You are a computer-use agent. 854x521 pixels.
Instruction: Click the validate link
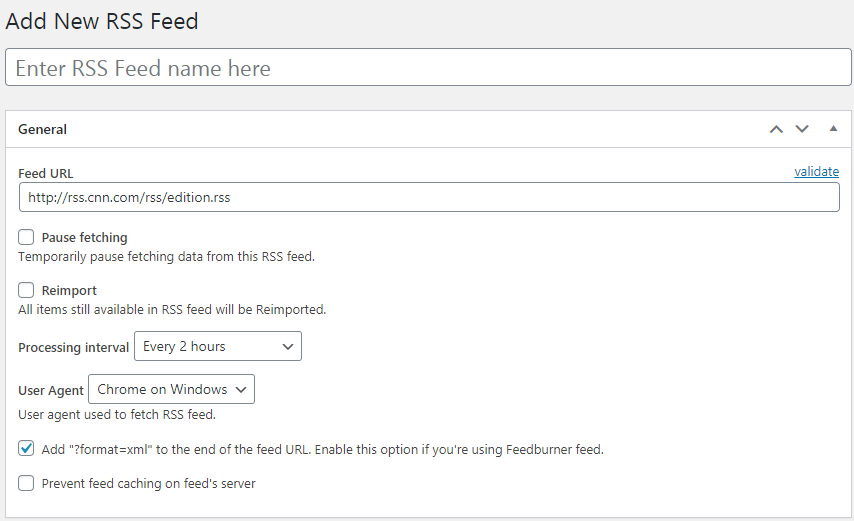pos(816,171)
